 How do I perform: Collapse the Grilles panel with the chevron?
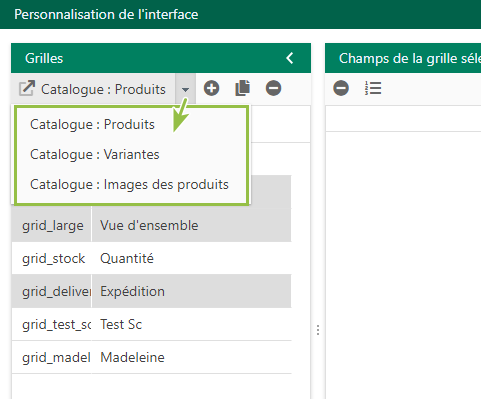click(290, 58)
